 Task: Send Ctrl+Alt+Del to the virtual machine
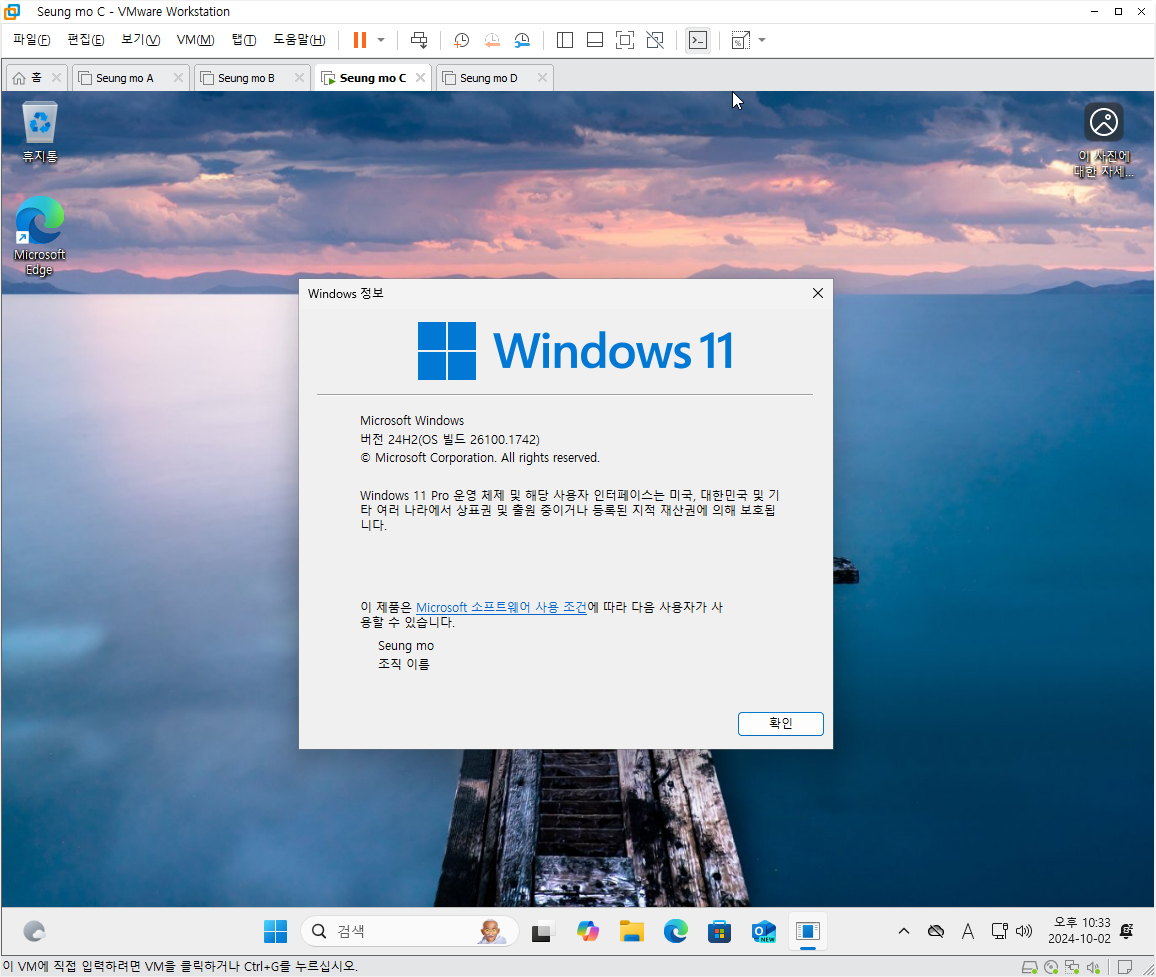pyautogui.click(x=419, y=40)
